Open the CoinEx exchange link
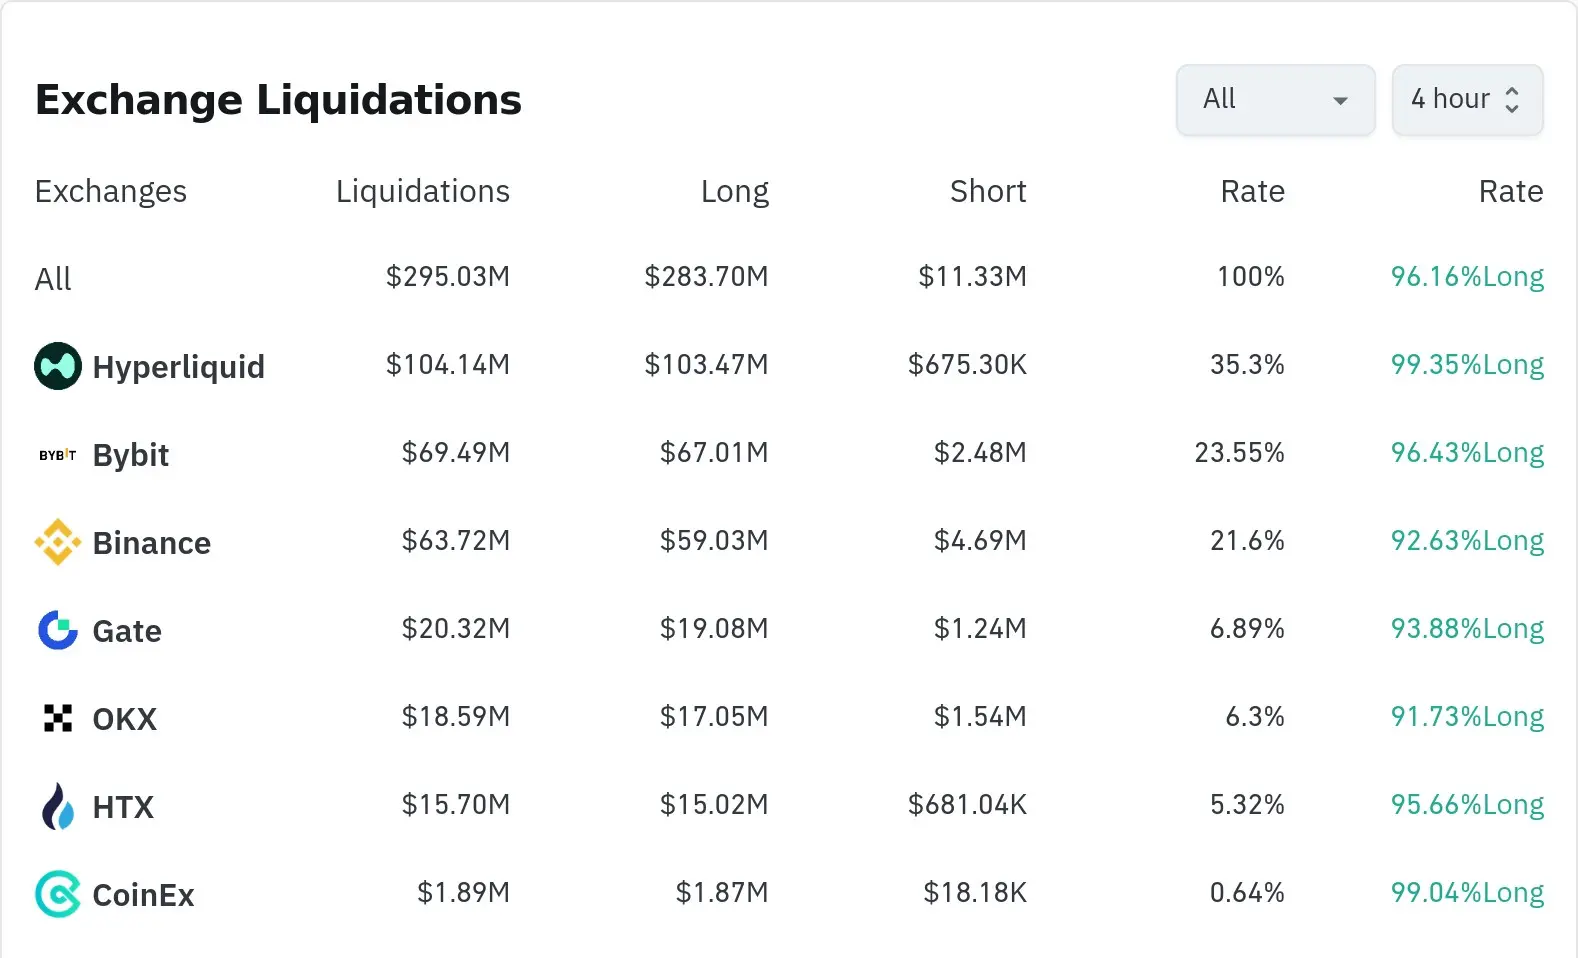1578x958 pixels. pyautogui.click(x=143, y=895)
